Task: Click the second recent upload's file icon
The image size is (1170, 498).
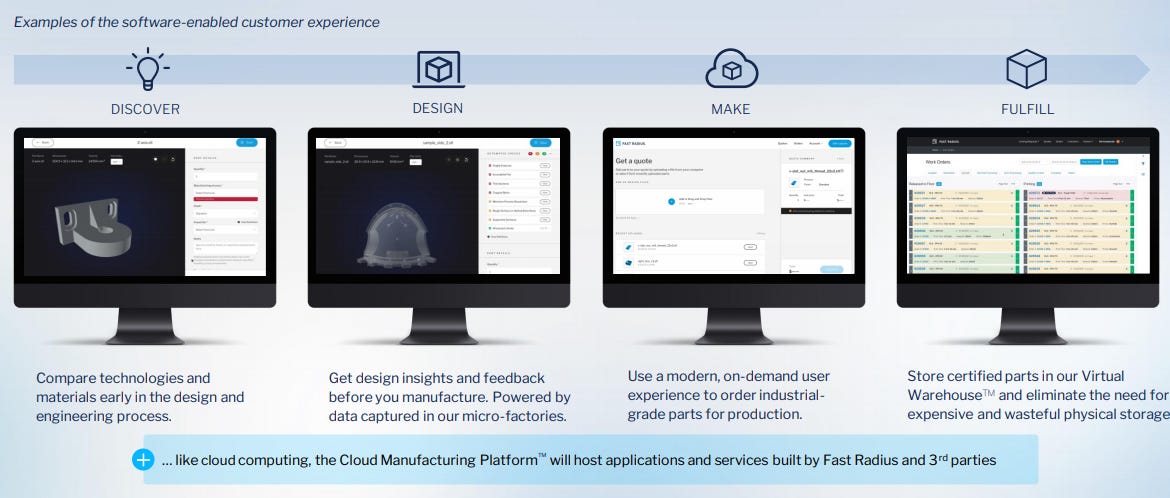Action: coord(628,263)
